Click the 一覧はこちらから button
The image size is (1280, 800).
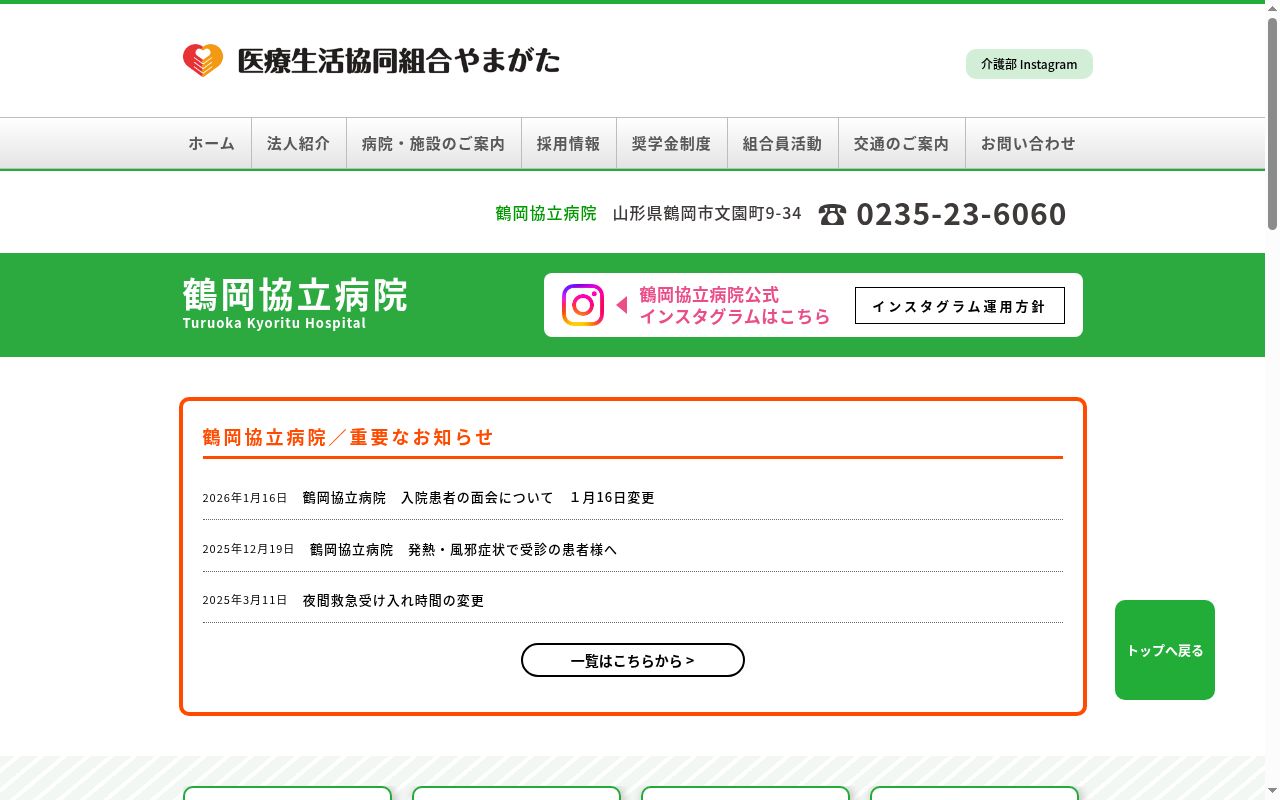(x=633, y=660)
